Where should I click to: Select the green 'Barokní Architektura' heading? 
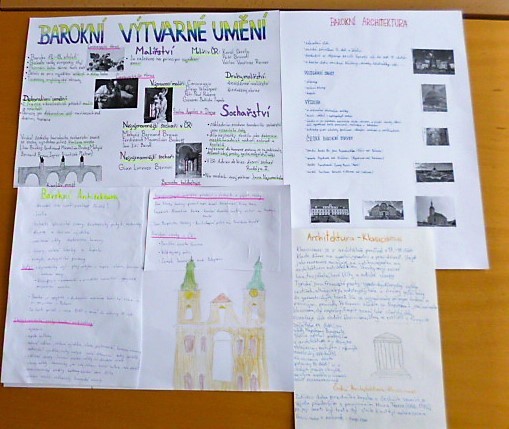coord(80,196)
